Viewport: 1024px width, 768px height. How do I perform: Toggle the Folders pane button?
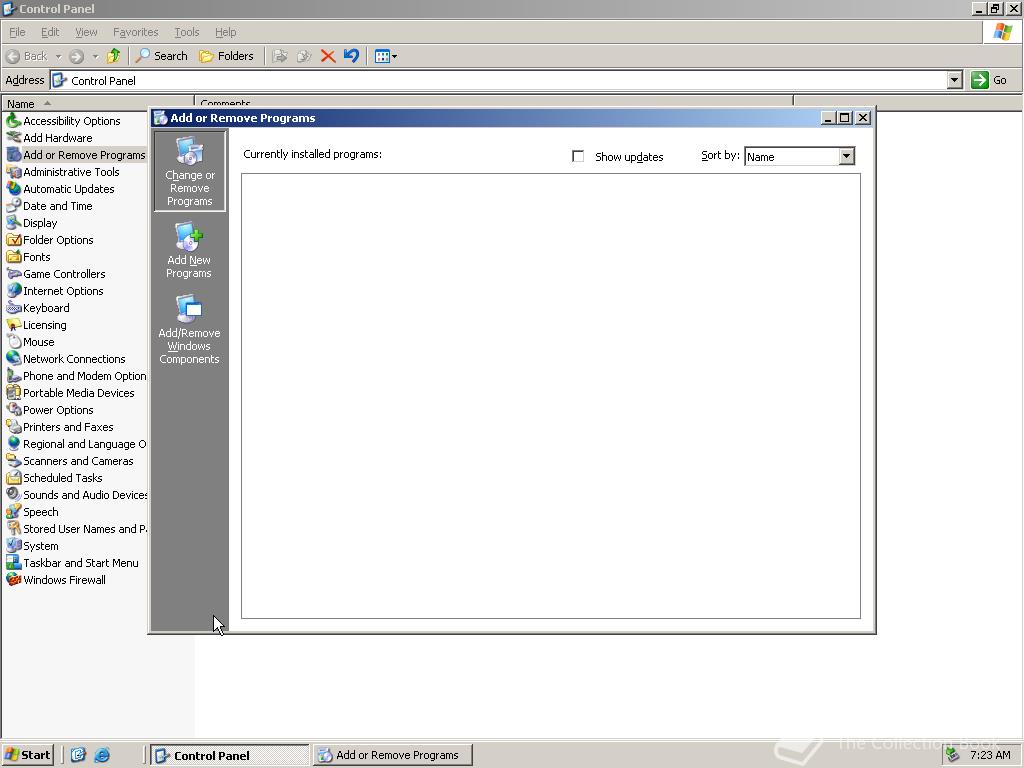click(x=226, y=56)
